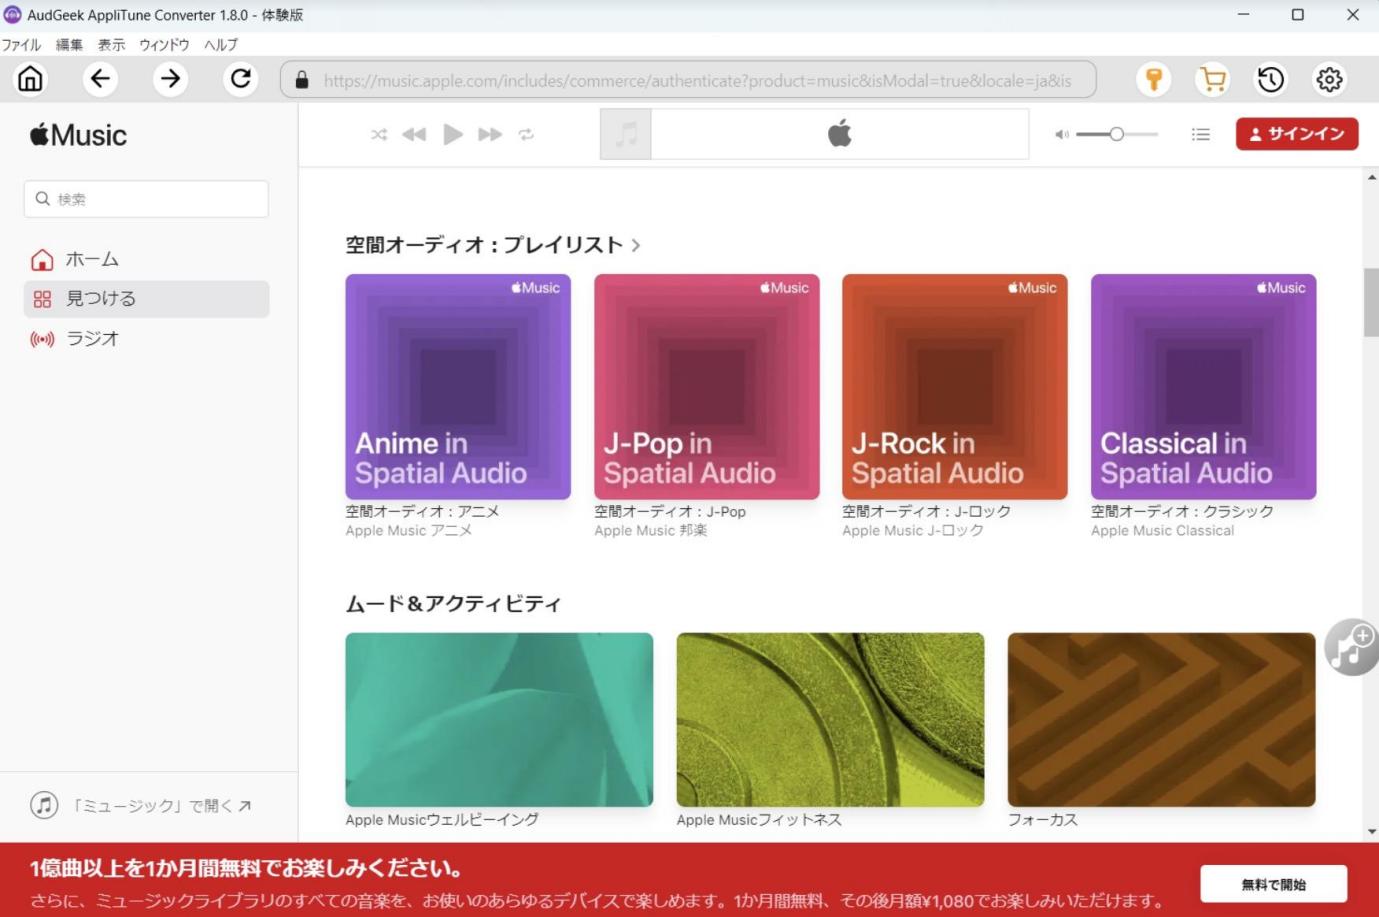
Task: Navigate back with the left arrow button
Action: (x=100, y=79)
